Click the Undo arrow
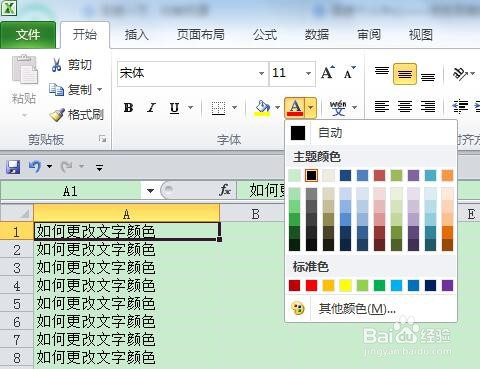Viewport: 480px width, 369px height. 35,167
